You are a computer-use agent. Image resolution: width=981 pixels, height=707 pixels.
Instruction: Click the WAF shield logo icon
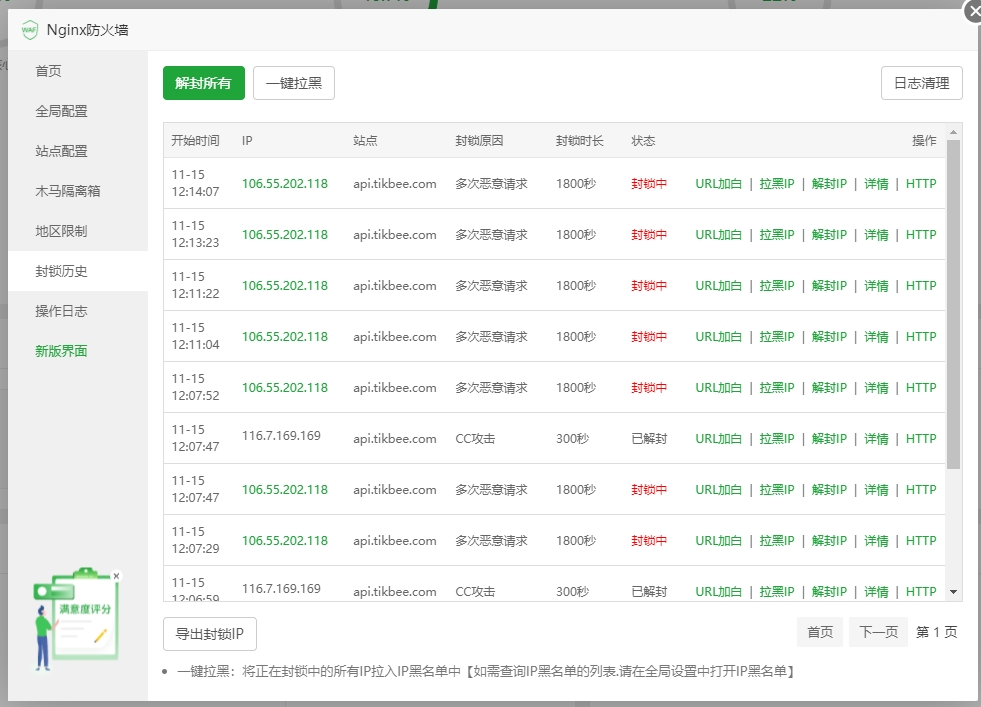click(29, 29)
